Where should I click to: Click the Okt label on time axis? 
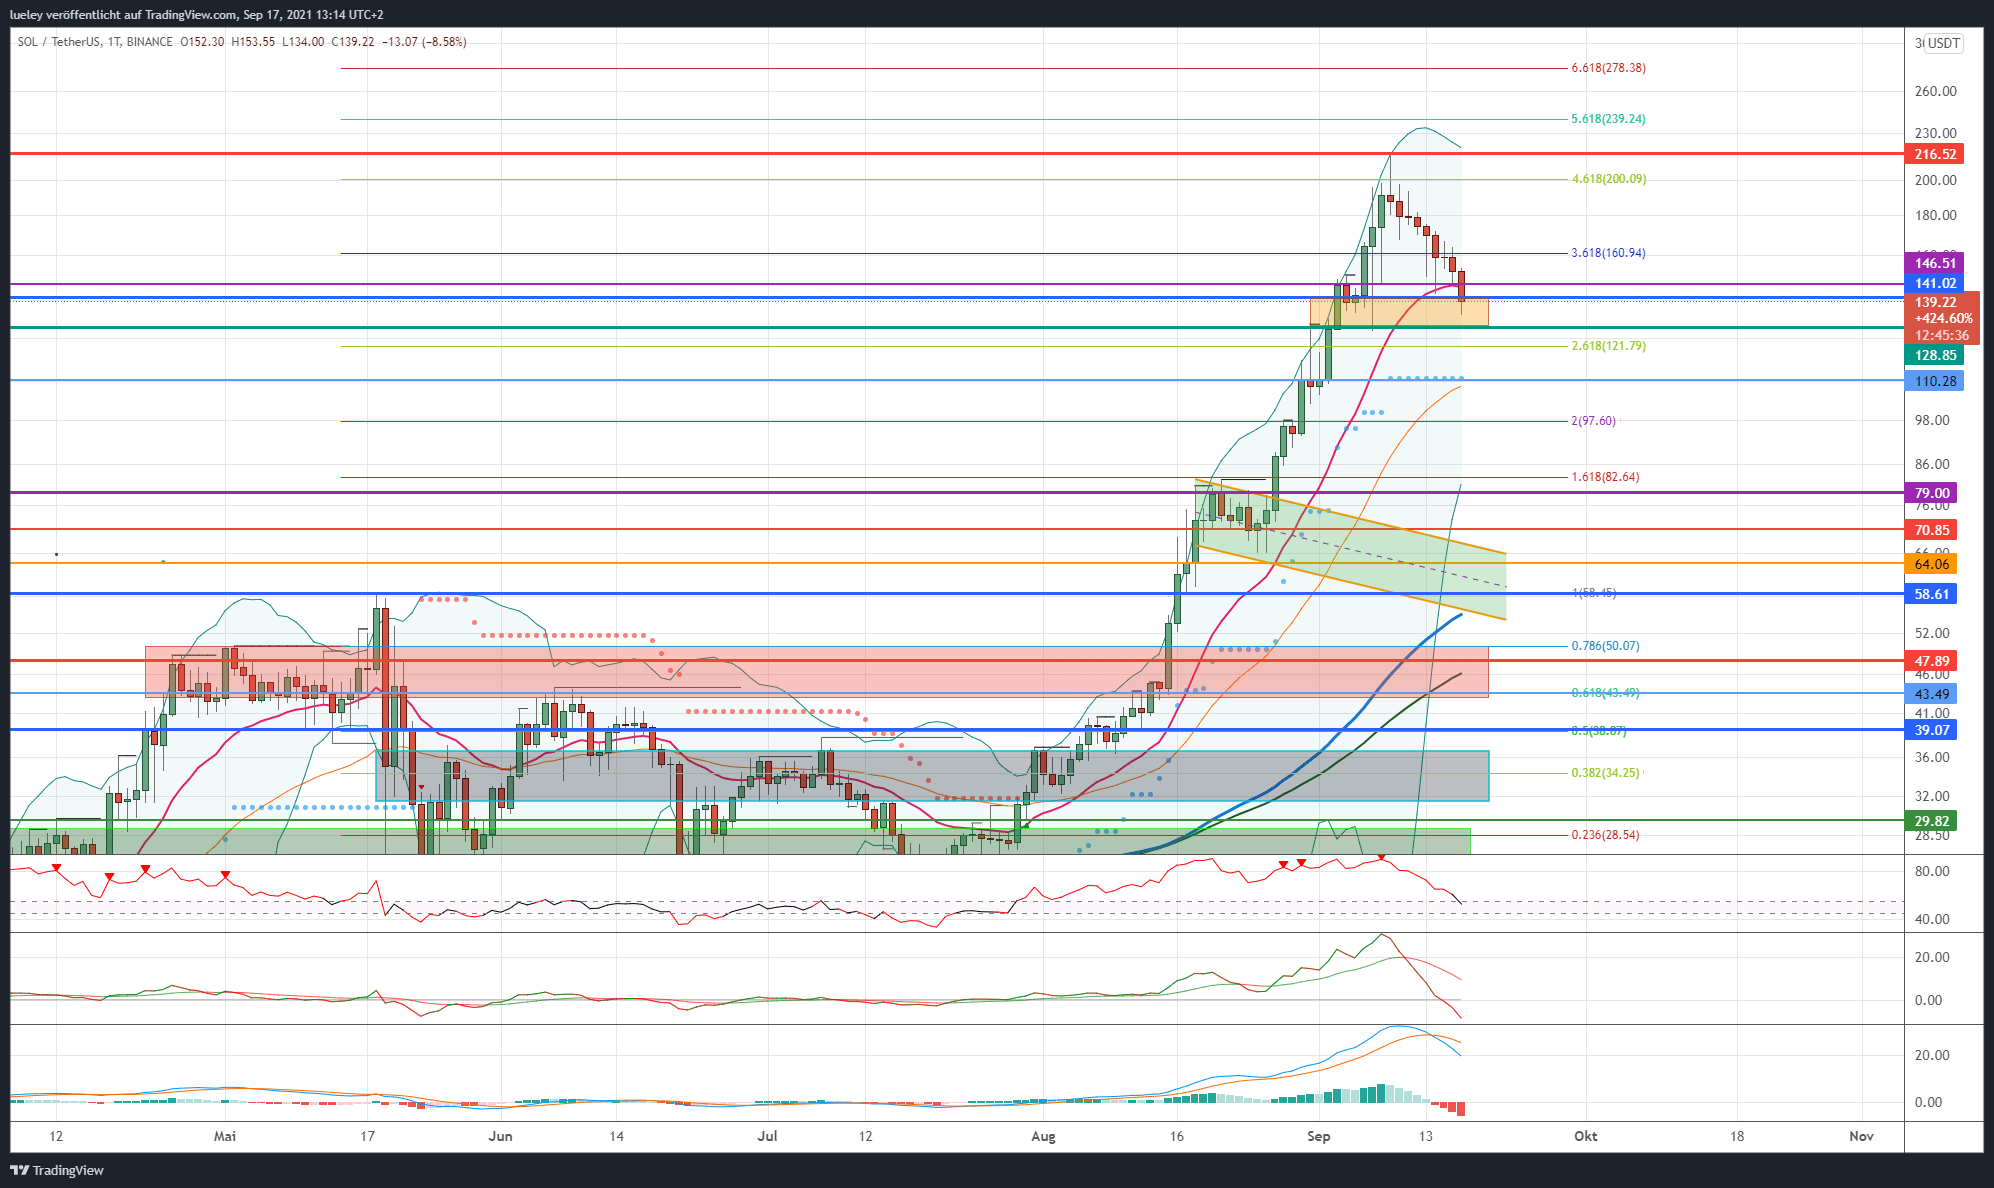pyautogui.click(x=1585, y=1136)
